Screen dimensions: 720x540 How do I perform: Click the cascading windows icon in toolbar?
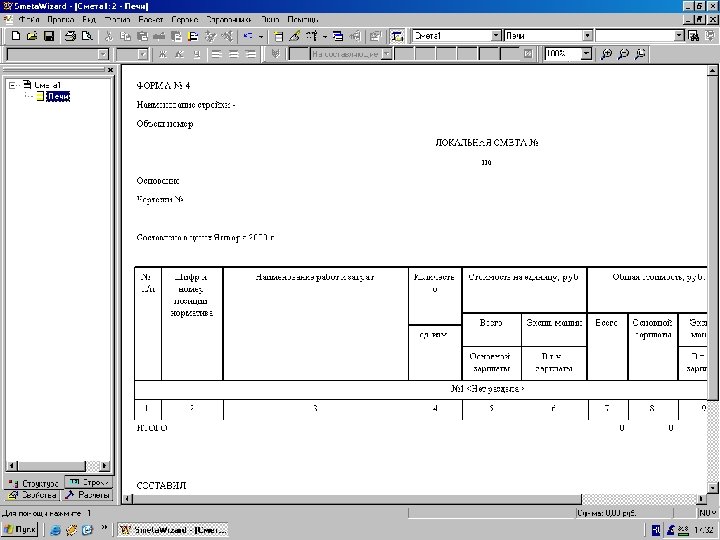click(x=338, y=36)
